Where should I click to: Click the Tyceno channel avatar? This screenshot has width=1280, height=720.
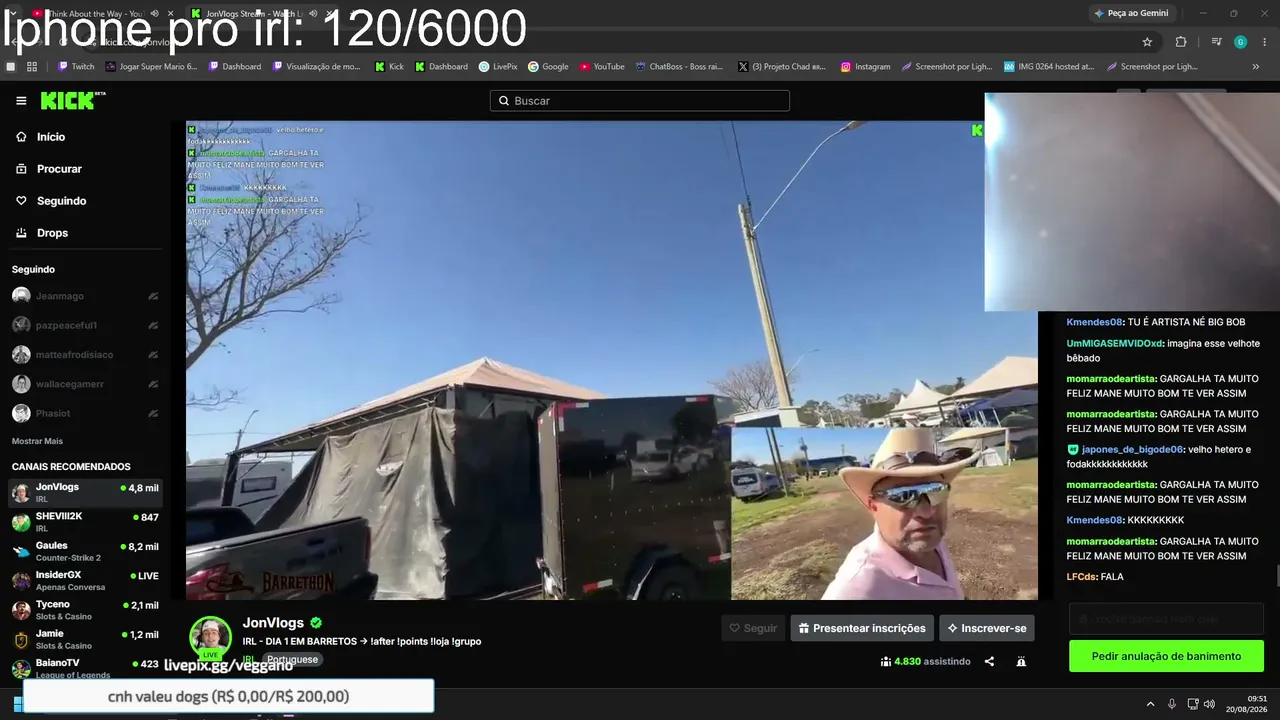pos(21,610)
